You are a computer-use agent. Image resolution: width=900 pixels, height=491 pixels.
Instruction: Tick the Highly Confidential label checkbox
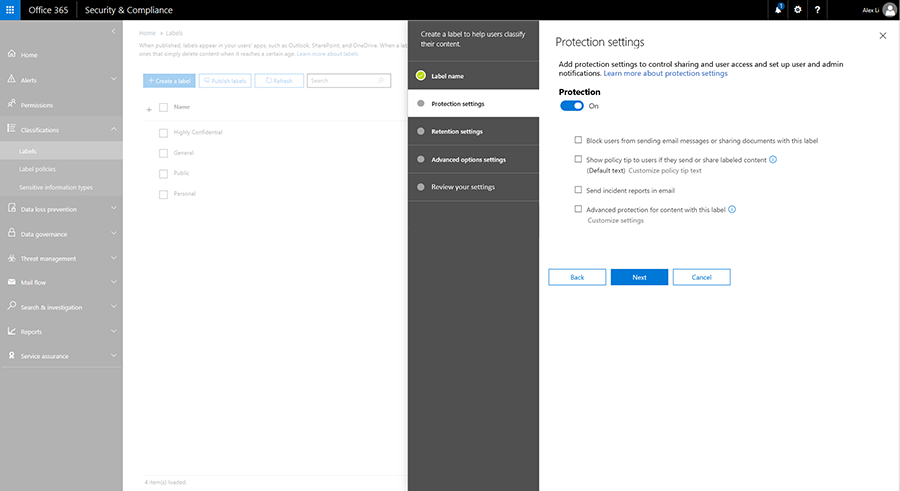click(x=164, y=133)
